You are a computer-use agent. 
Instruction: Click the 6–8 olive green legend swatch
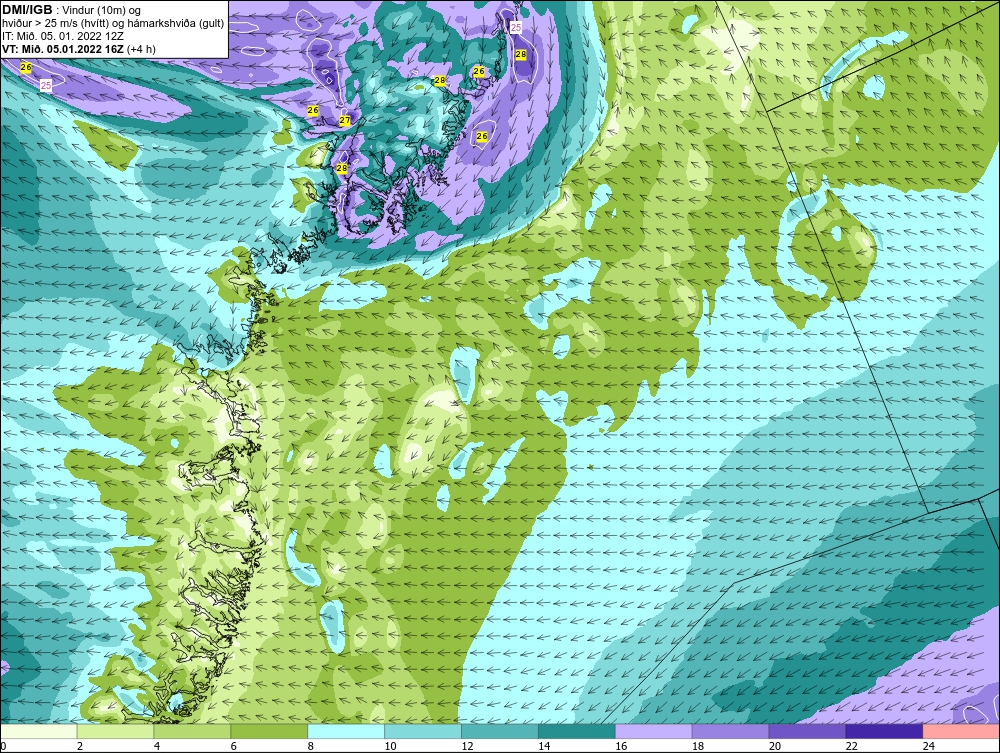pyautogui.click(x=269, y=731)
